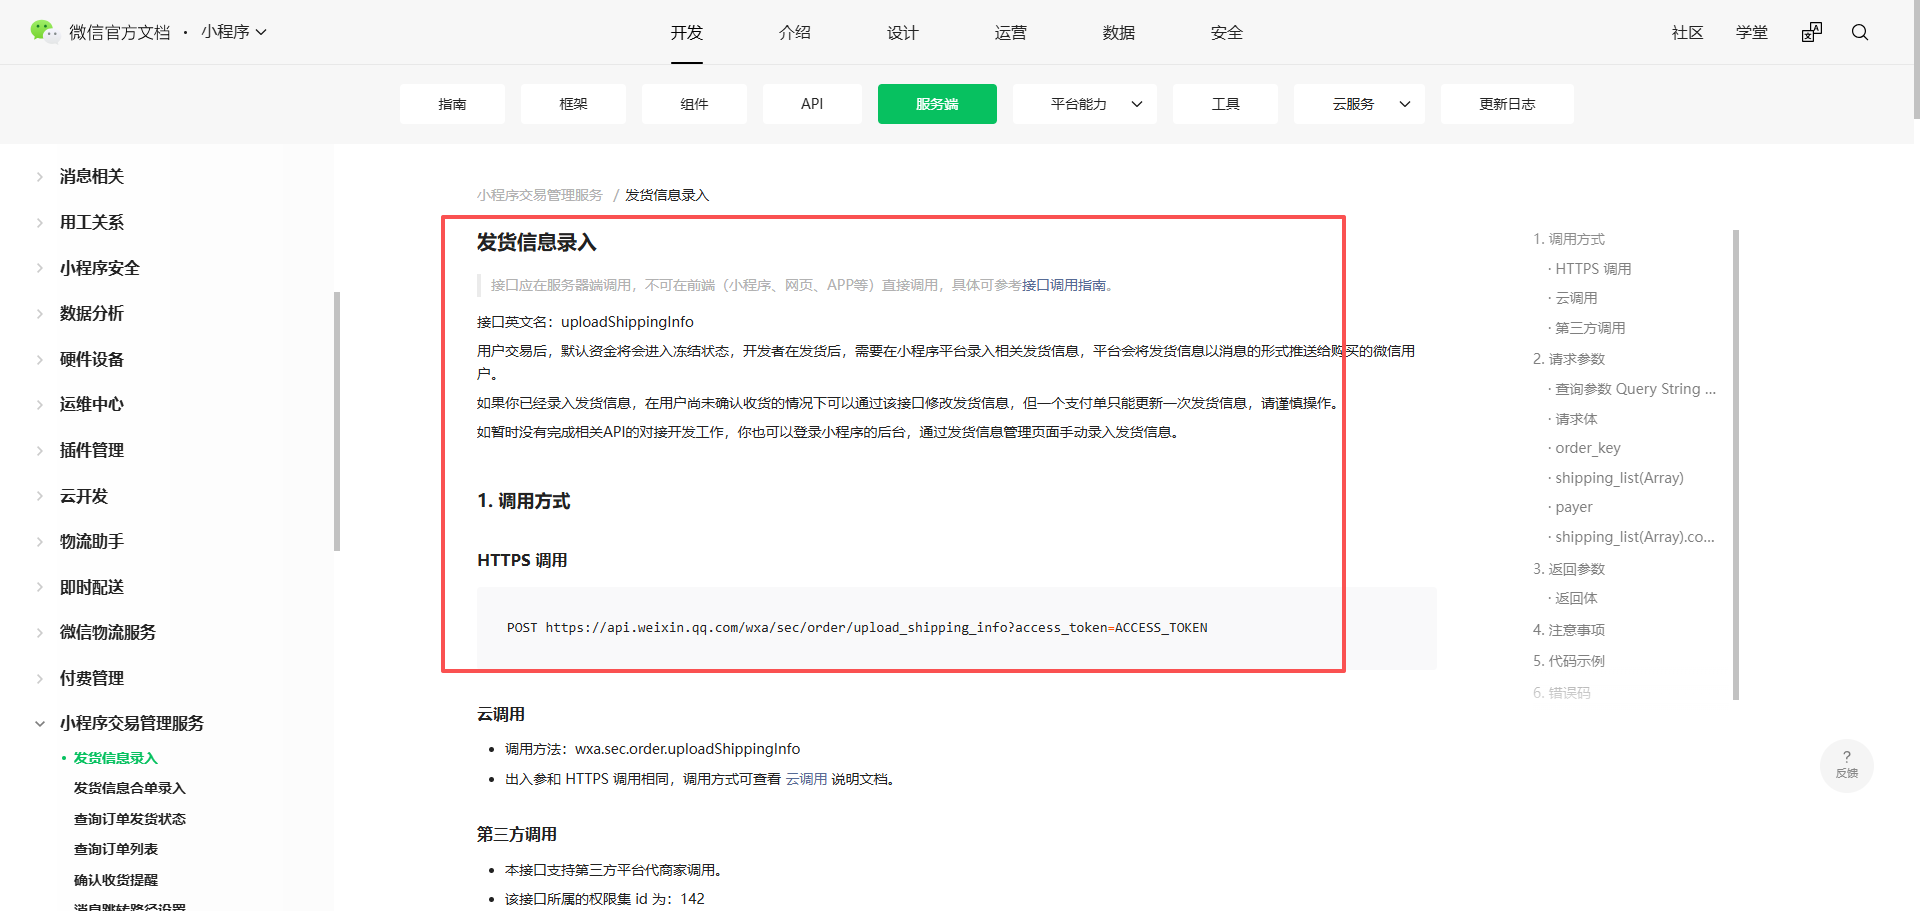Click the 反馈 feedback question mark button
Viewport: 1920px width, 911px height.
[1847, 765]
